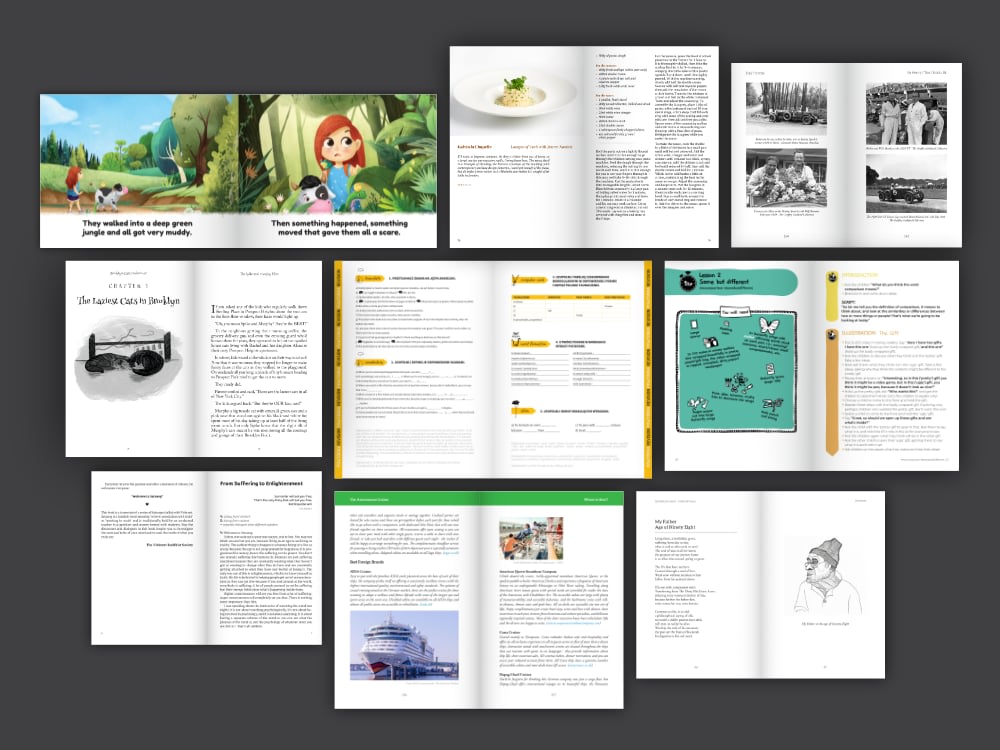The height and width of the screenshot is (750, 1000).
Task: Select the "They walked into a deep green jungle" caption
Action: 137,228
